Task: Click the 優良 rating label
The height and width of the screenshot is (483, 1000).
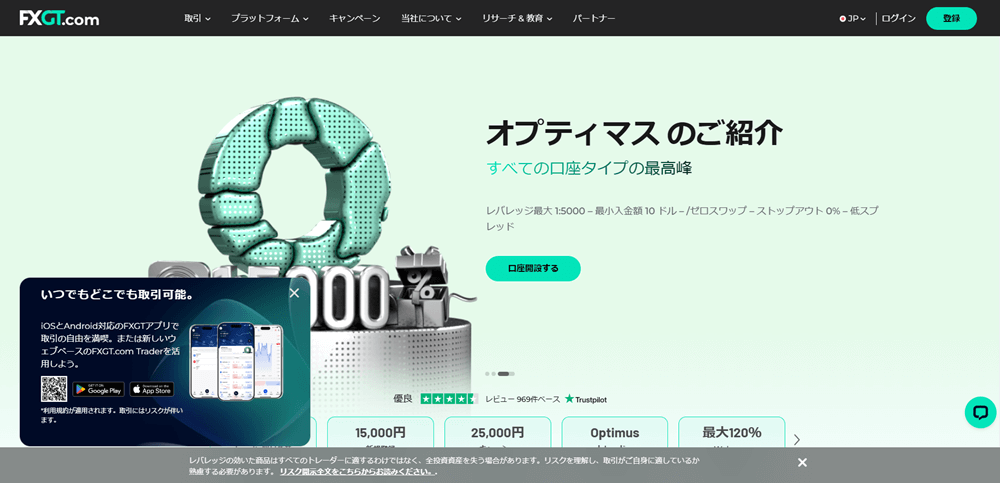Action: (403, 399)
